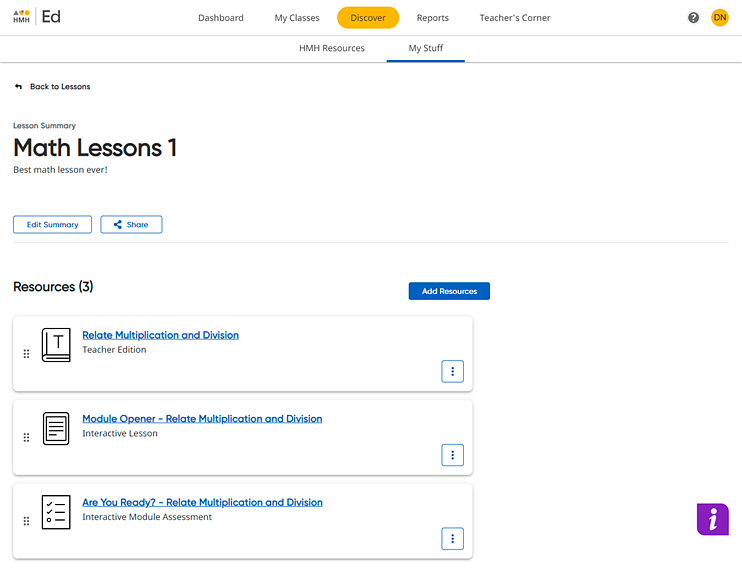742x575 pixels.
Task: Open the DN user profile avatar
Action: pos(720,18)
